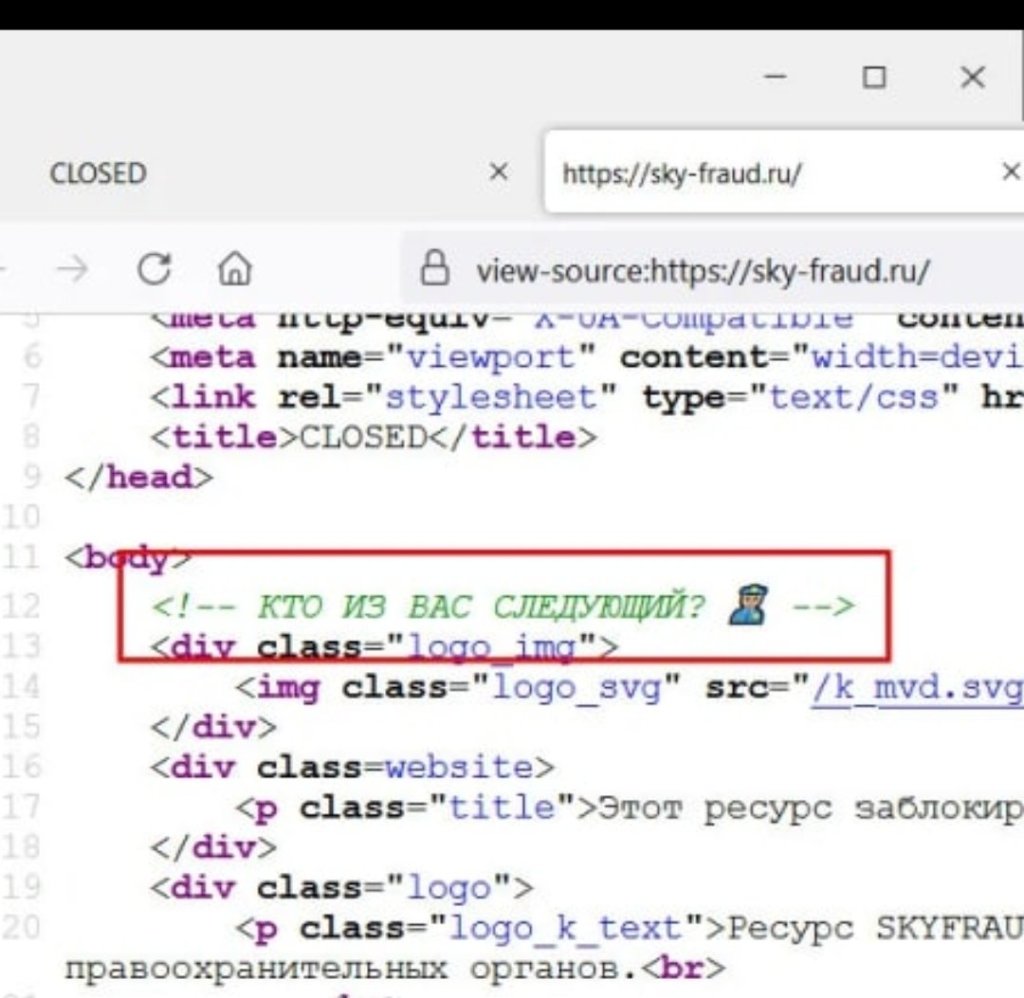Click the CLOSED title tag text
This screenshot has width=1024, height=998.
(365, 437)
